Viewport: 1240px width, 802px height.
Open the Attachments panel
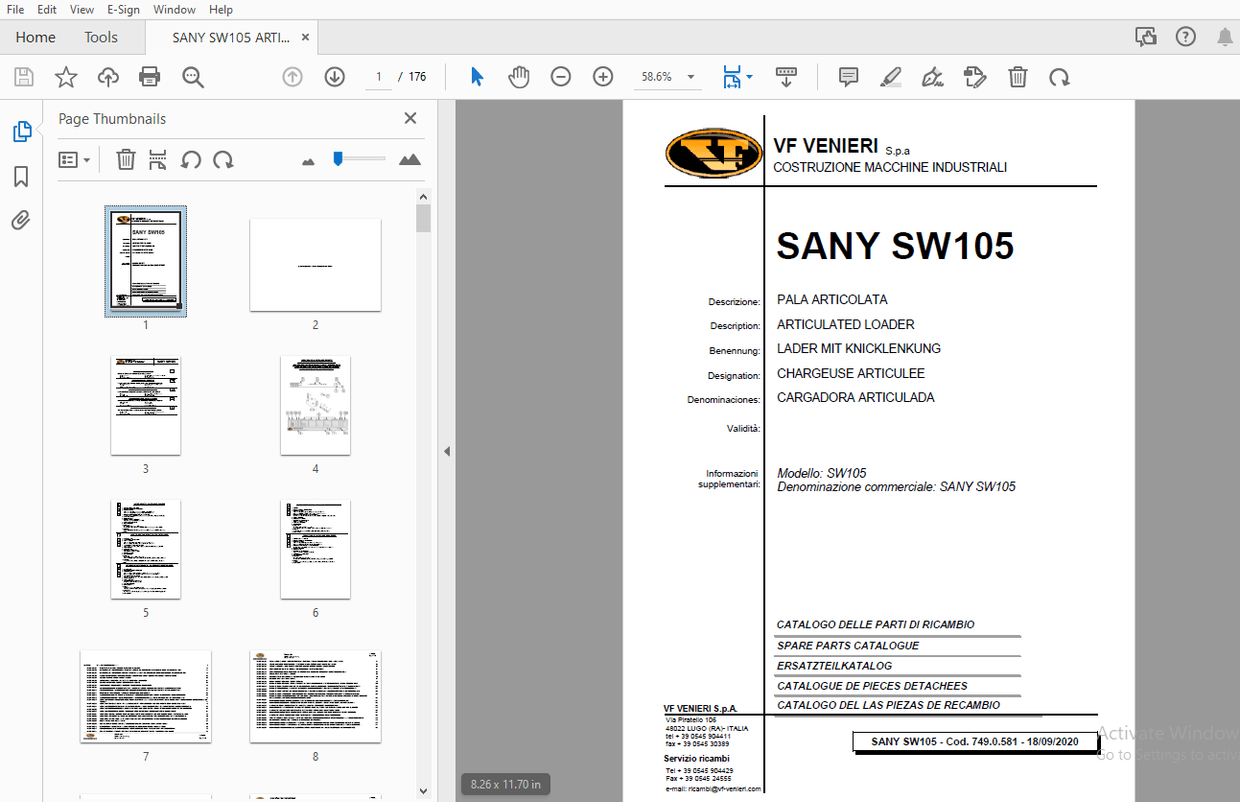coord(20,220)
